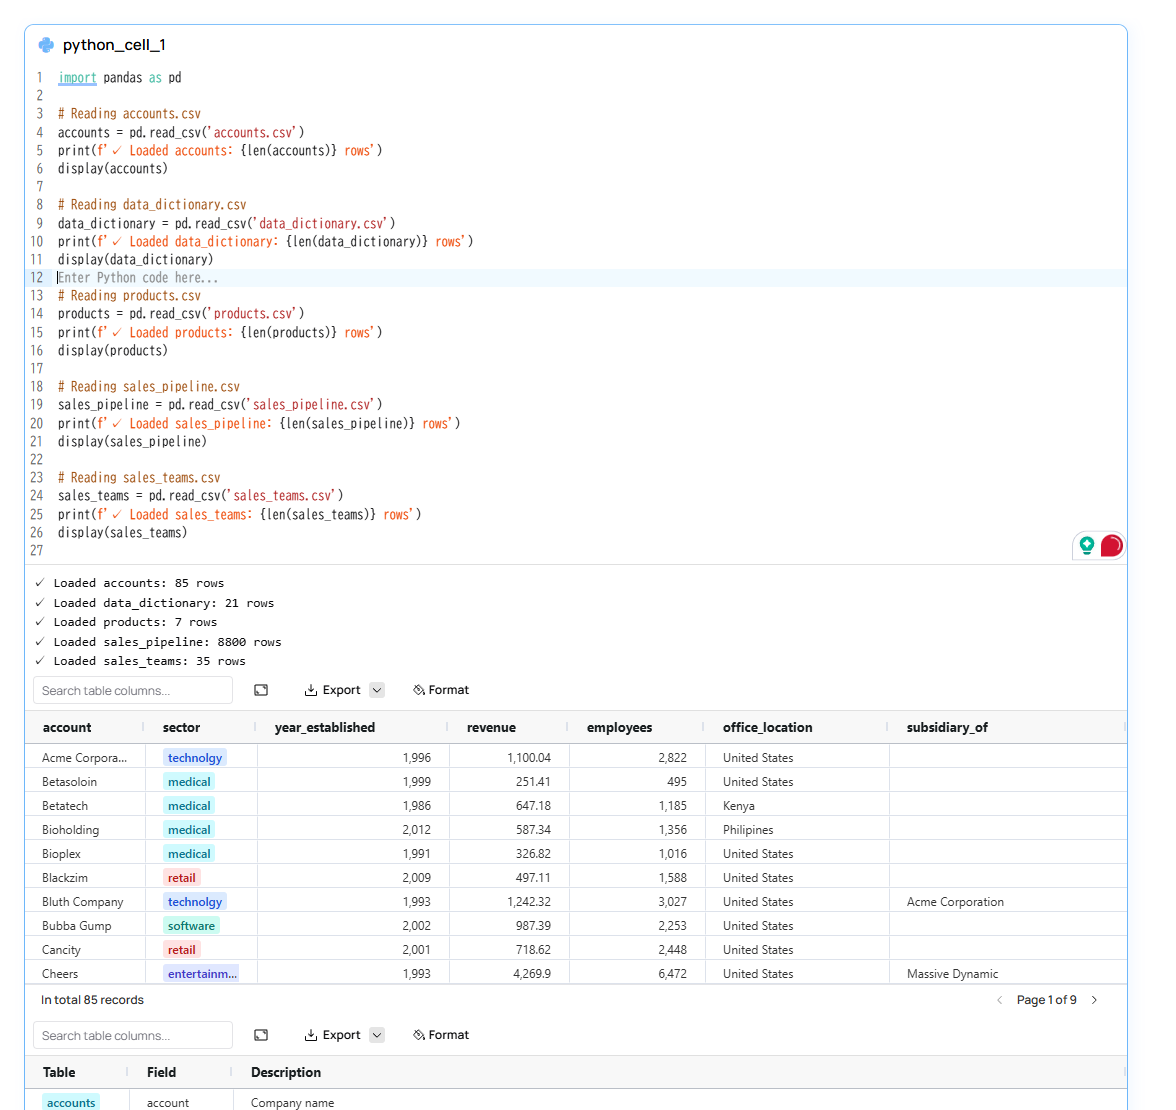Go to next page of accounts table
This screenshot has width=1176, height=1110.
click(1095, 1000)
